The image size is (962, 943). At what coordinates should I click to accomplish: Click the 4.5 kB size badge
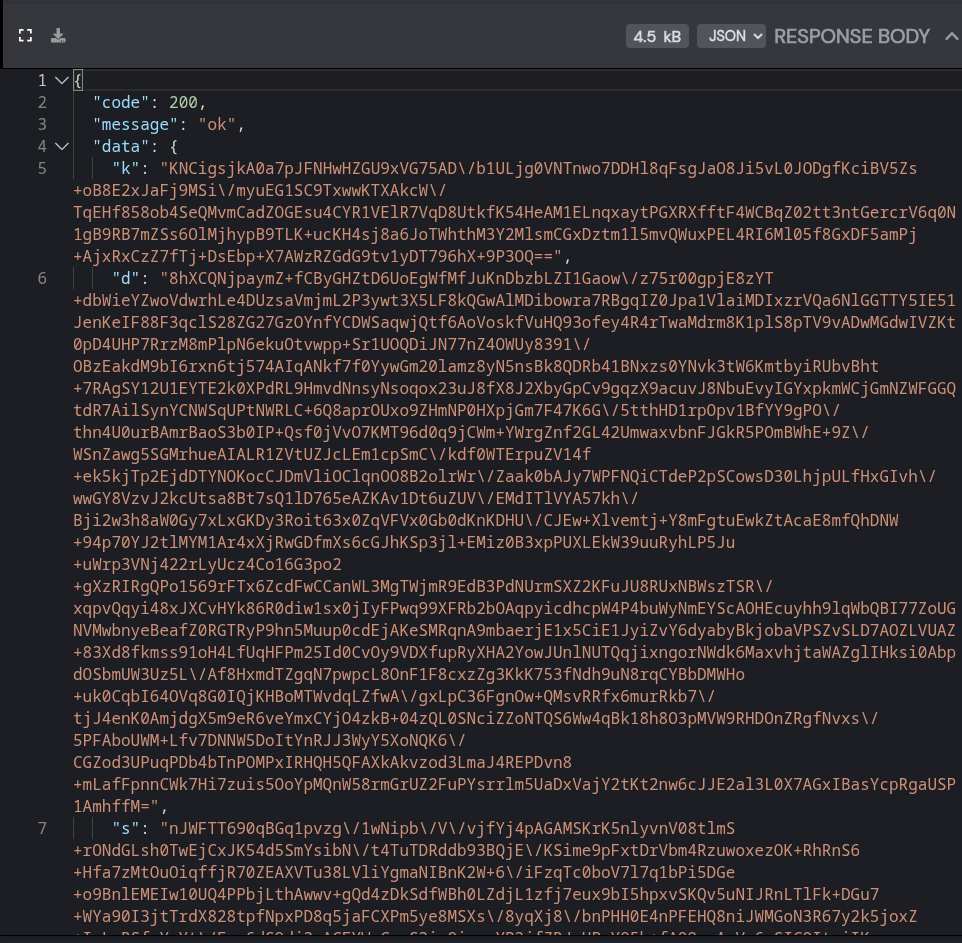(657, 36)
